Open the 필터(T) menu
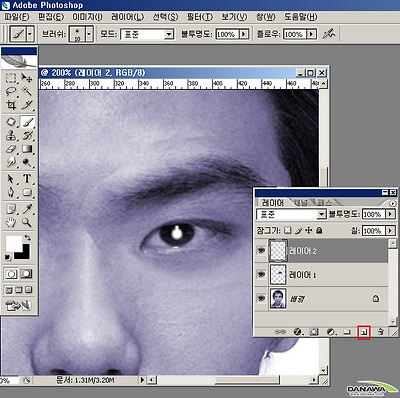The height and width of the screenshot is (398, 400). point(200,16)
